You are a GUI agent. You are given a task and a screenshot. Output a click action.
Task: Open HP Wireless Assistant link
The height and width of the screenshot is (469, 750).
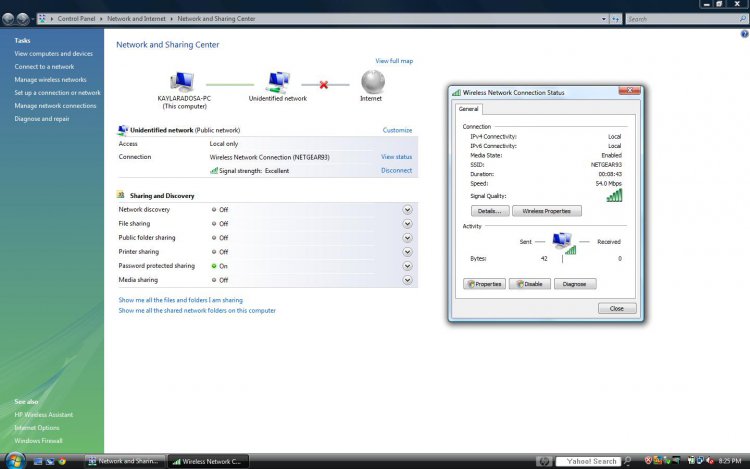point(44,414)
